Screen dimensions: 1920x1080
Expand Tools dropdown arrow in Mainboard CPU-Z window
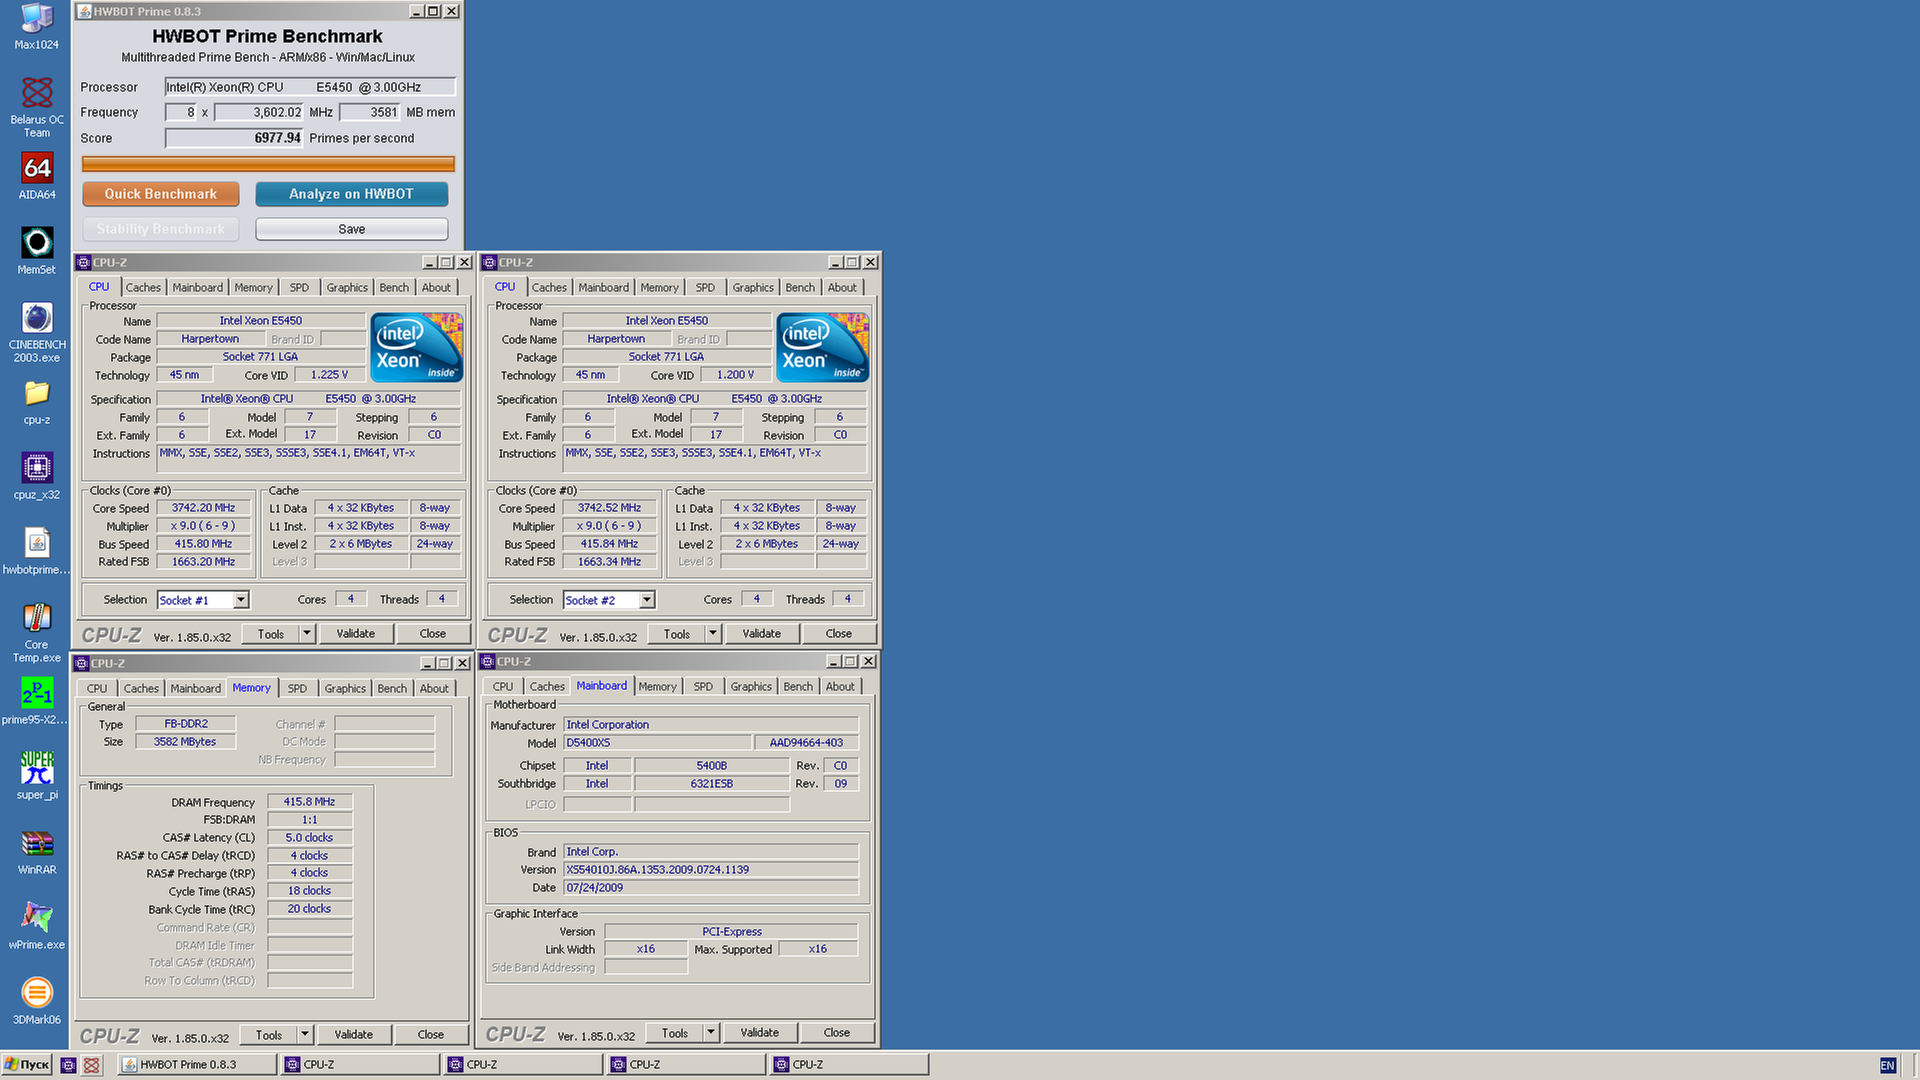pyautogui.click(x=711, y=1033)
